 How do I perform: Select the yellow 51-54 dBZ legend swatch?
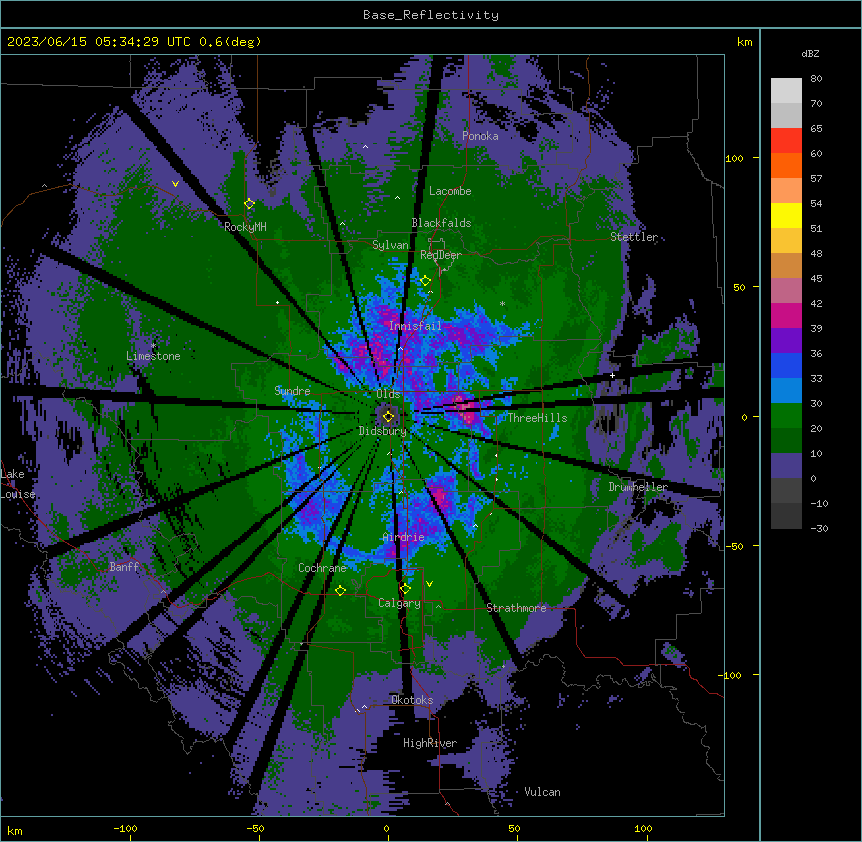pyautogui.click(x=786, y=215)
